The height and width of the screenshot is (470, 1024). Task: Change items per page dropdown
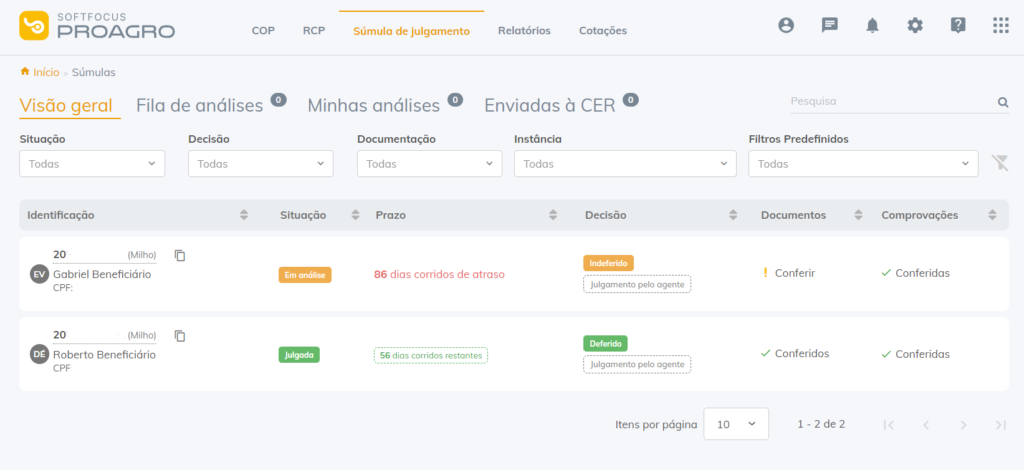(736, 424)
